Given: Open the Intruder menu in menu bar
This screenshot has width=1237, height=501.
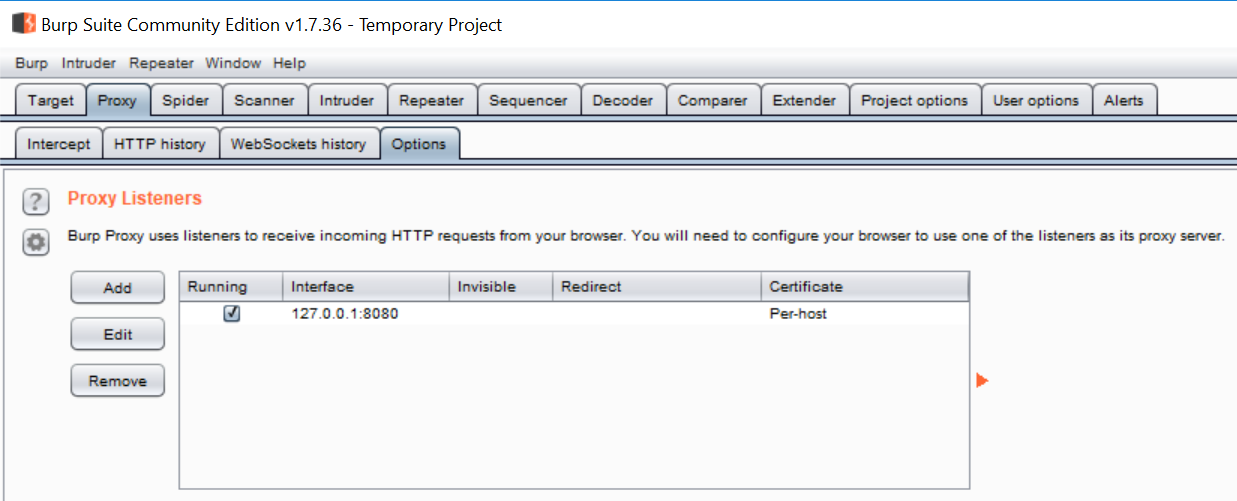Looking at the screenshot, I should (x=89, y=63).
